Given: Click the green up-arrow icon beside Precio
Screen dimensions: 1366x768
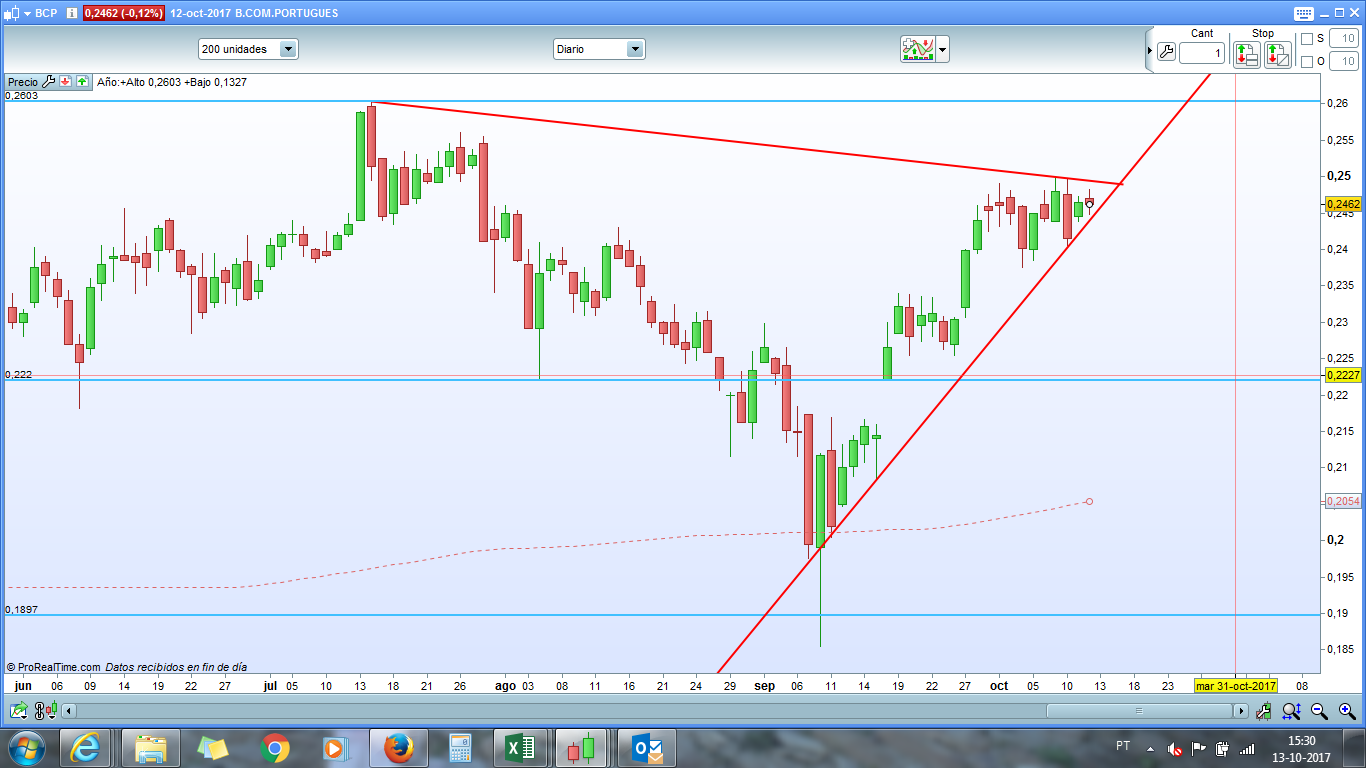Looking at the screenshot, I should pos(82,82).
